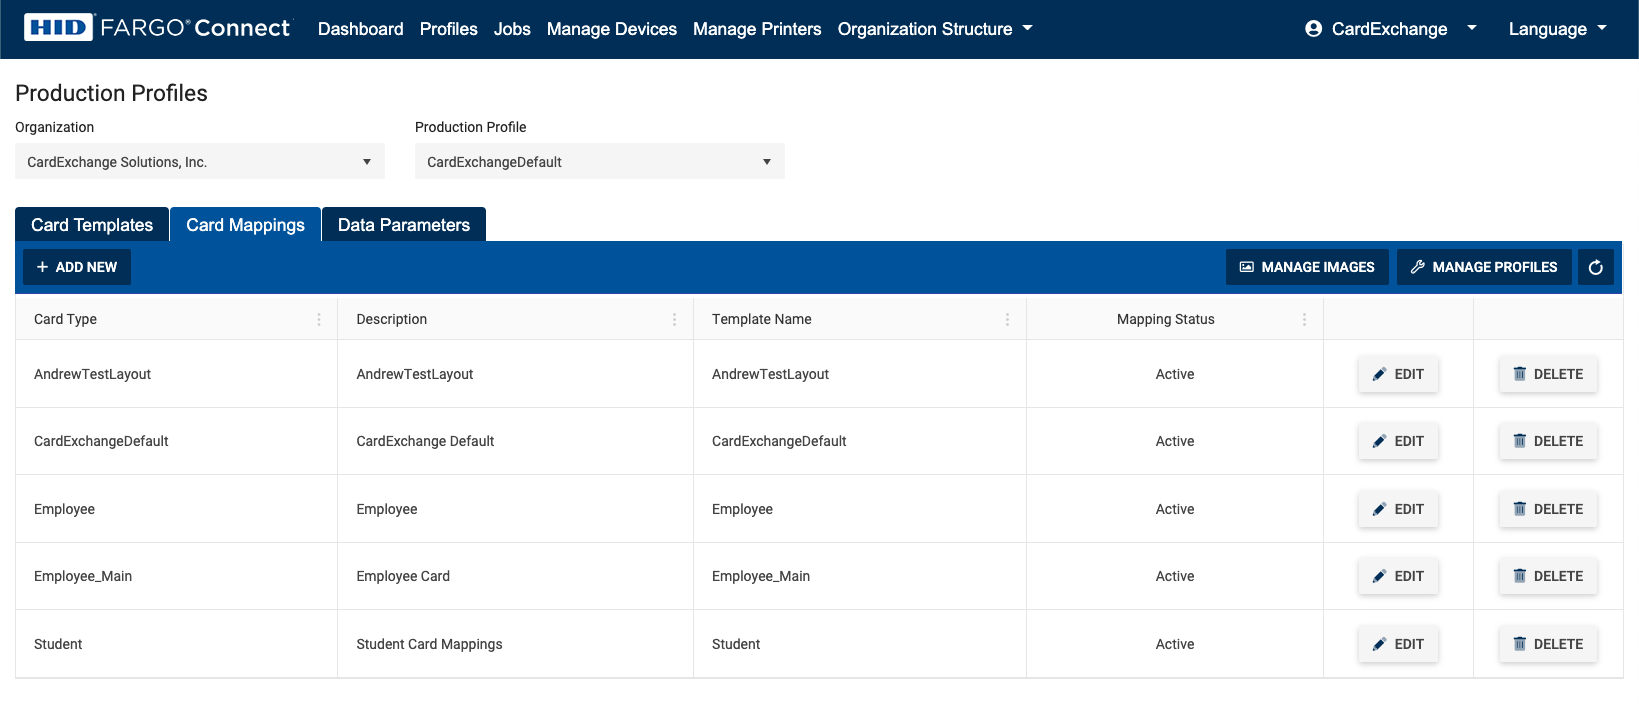Delete the Employee_Main mapping

point(1548,576)
